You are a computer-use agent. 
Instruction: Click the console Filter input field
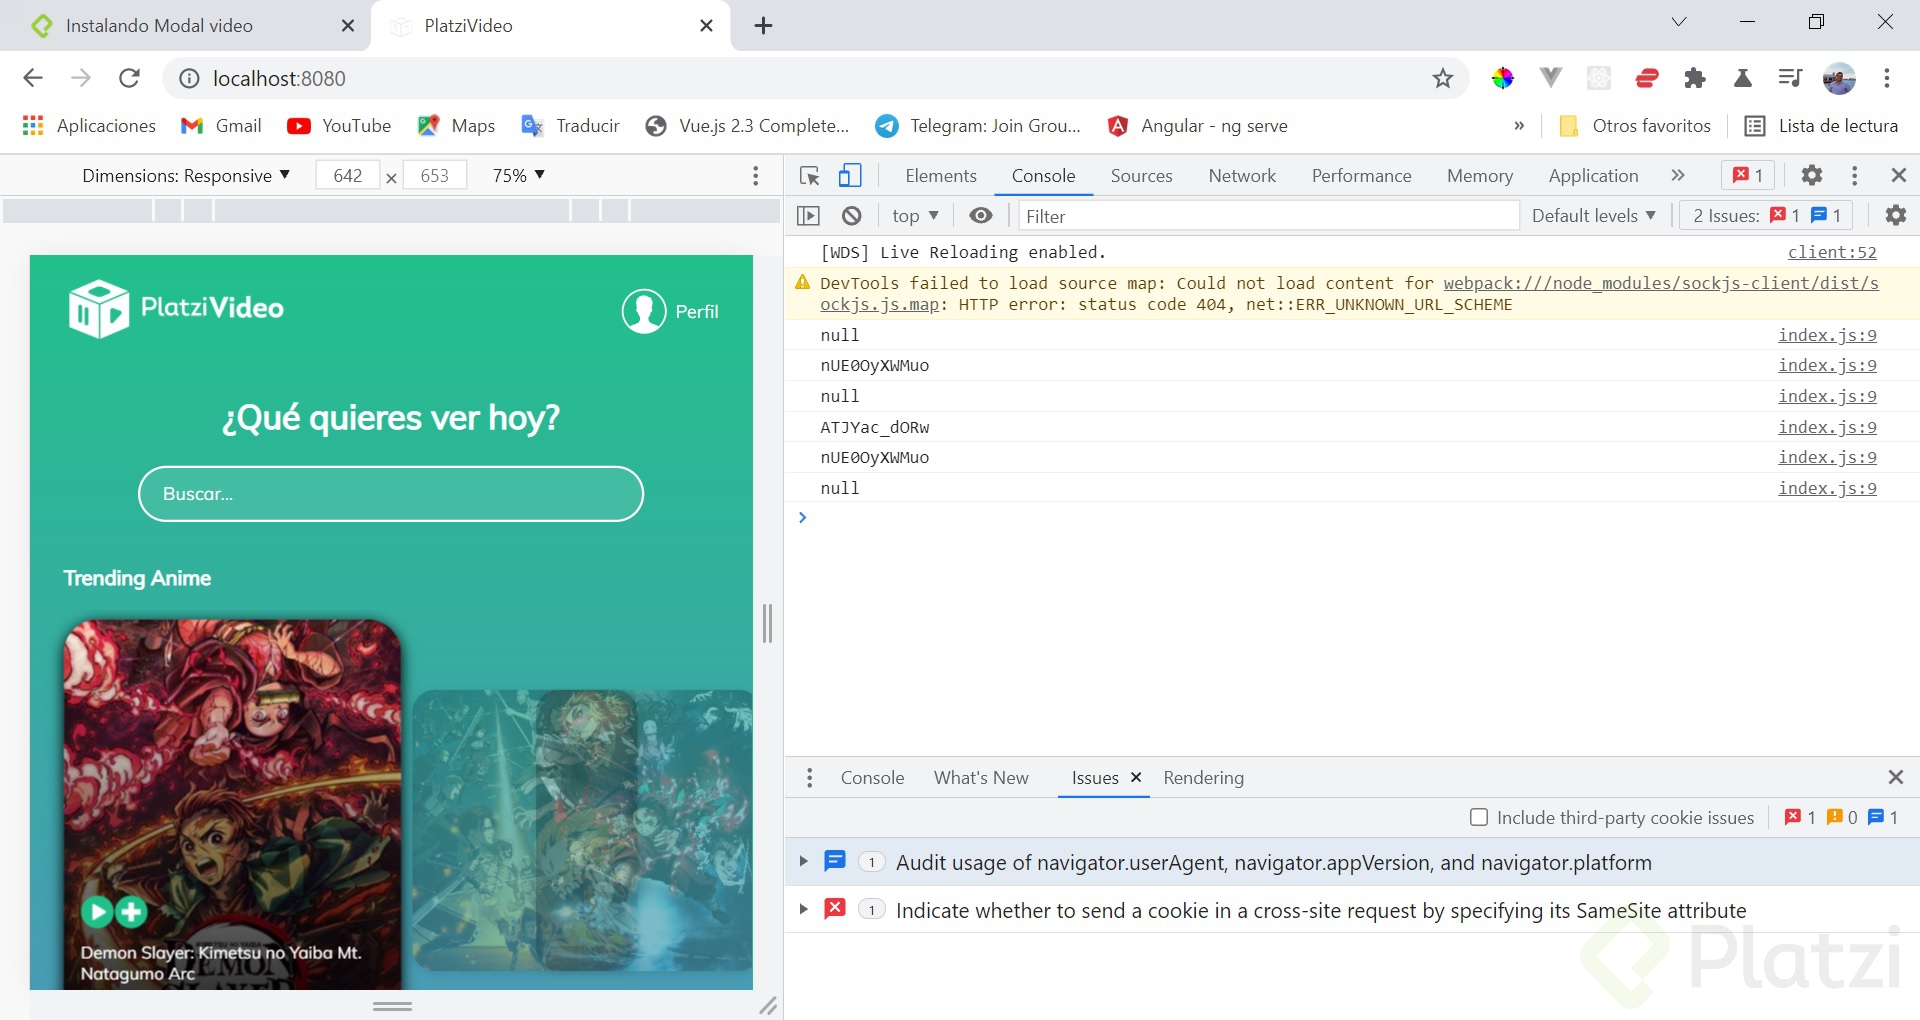pos(1268,216)
